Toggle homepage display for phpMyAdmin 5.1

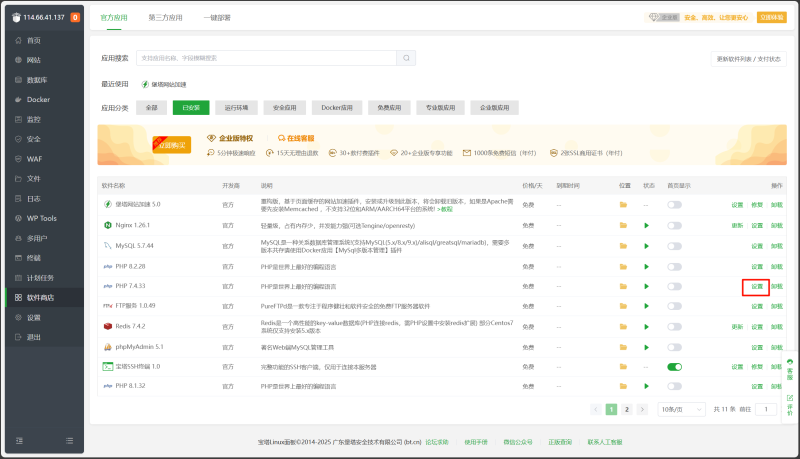click(x=674, y=347)
